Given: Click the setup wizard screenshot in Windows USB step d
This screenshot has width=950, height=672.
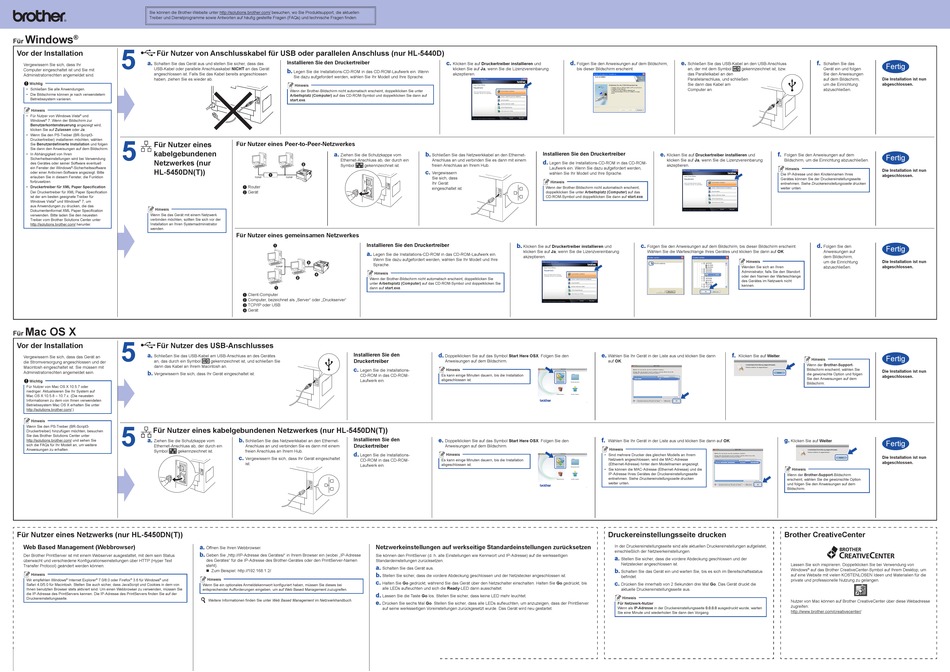Looking at the screenshot, I should (x=618, y=93).
